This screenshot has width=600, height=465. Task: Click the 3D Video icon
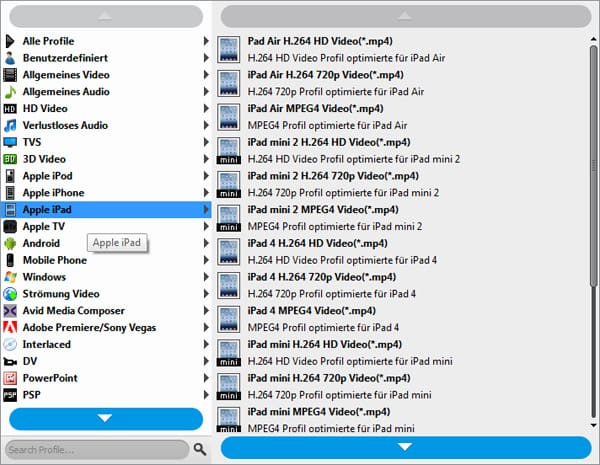10,159
